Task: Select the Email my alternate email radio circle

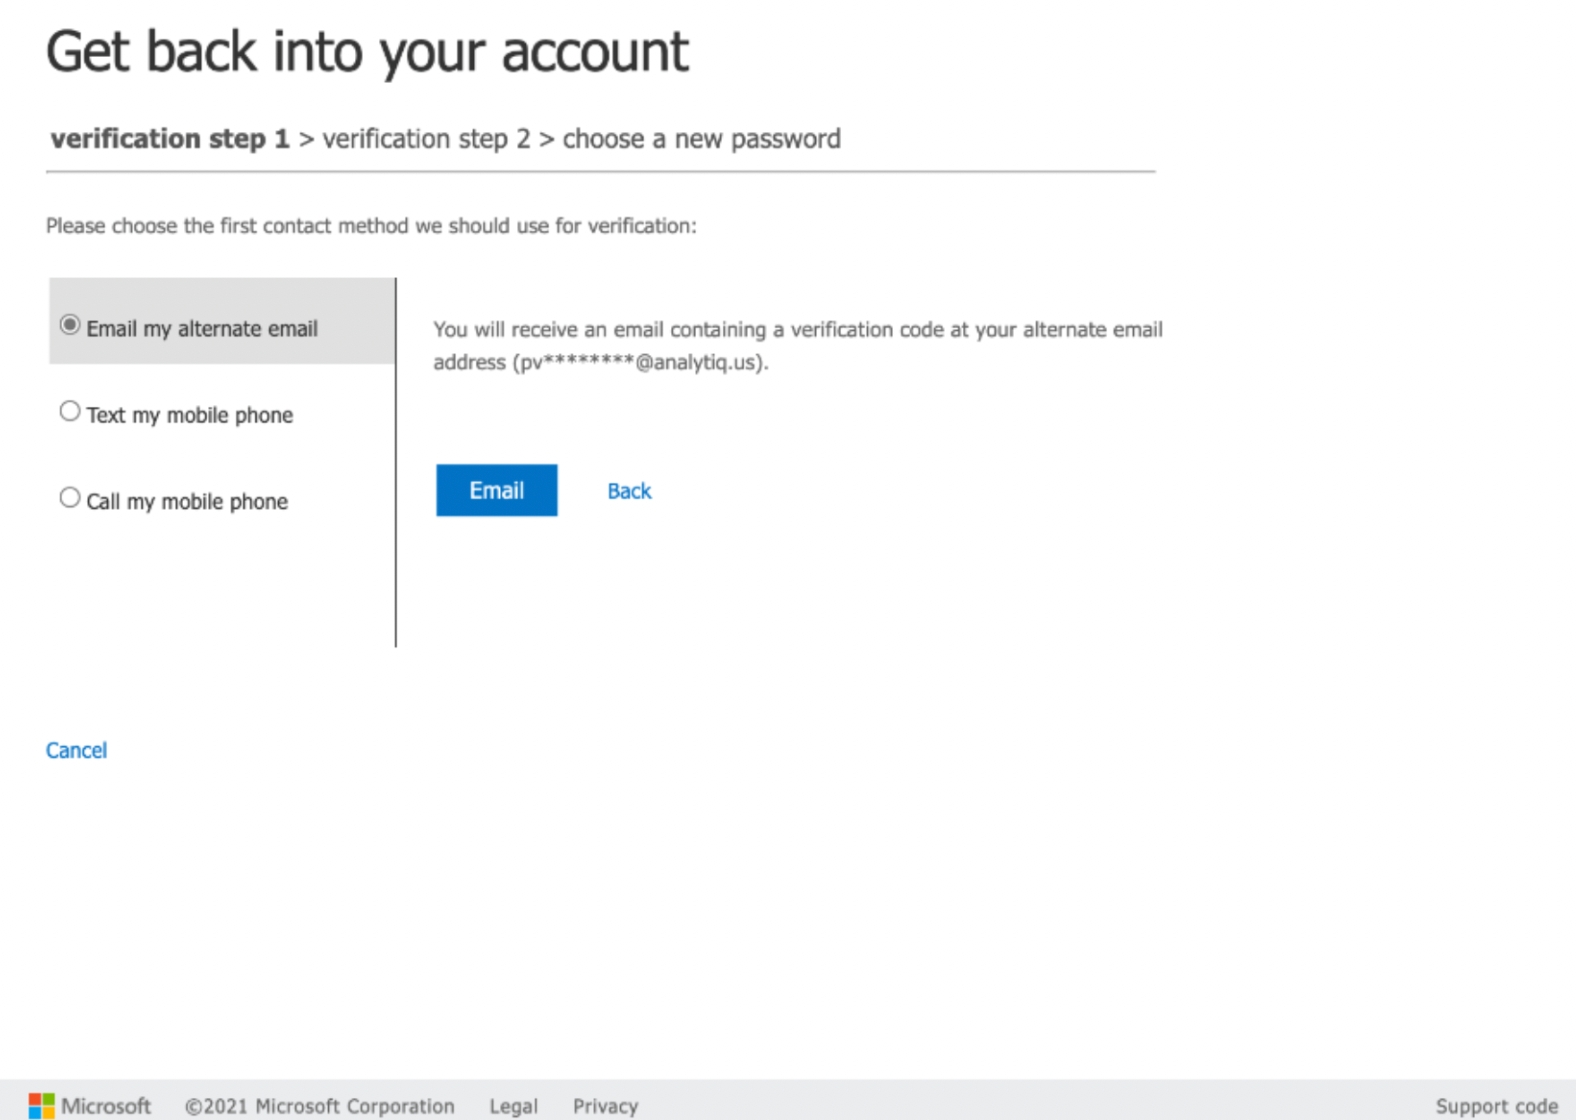Action: point(70,325)
